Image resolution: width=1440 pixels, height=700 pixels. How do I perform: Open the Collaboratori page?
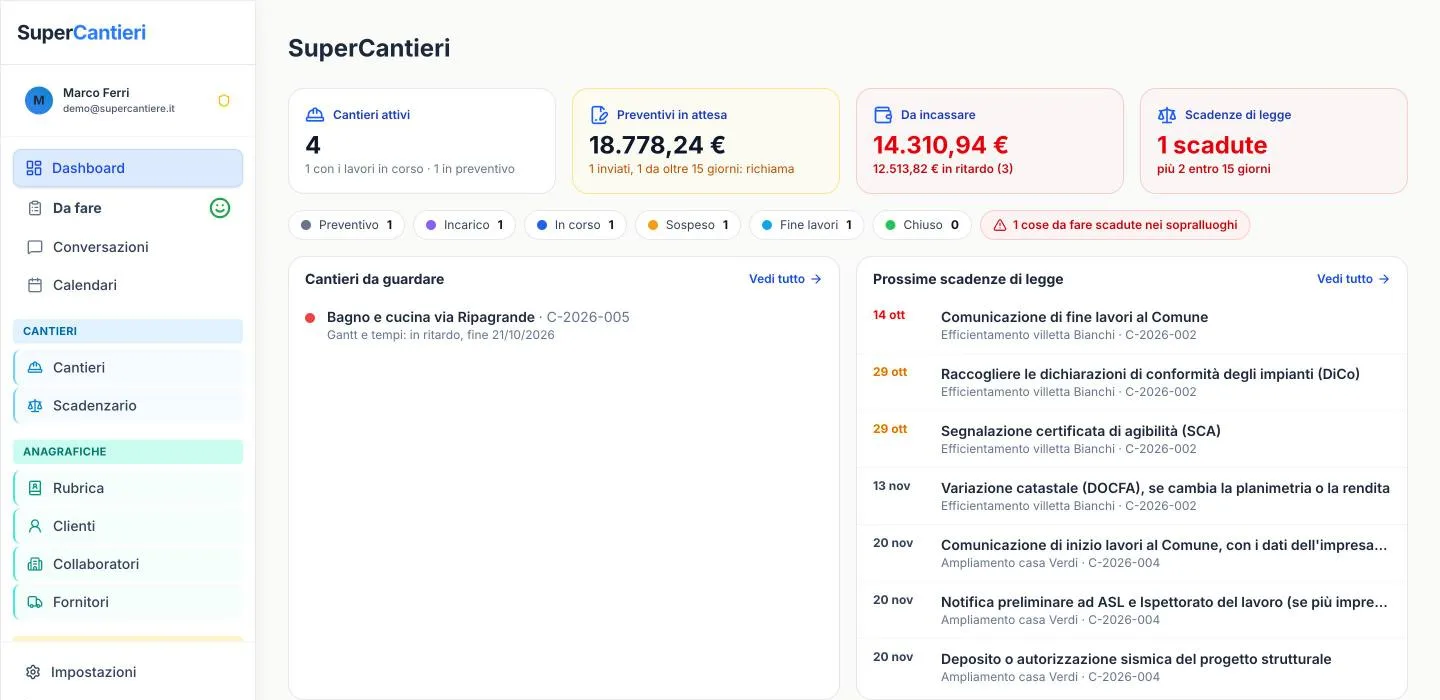coord(128,564)
